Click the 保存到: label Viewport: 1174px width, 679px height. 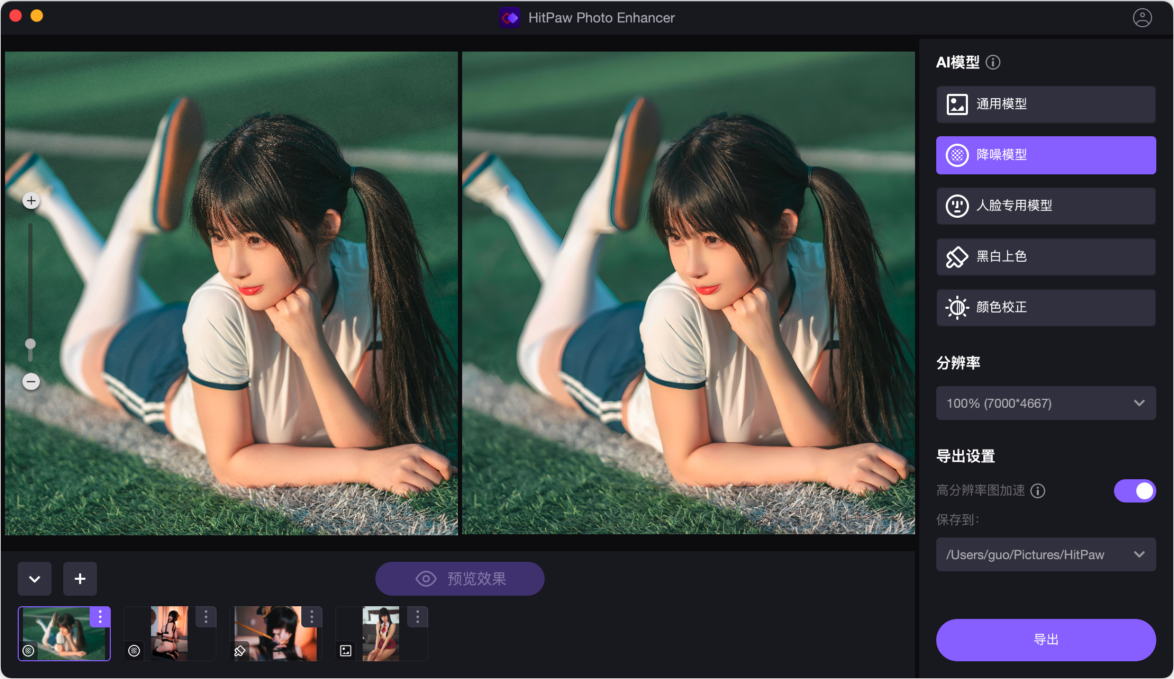coord(958,520)
